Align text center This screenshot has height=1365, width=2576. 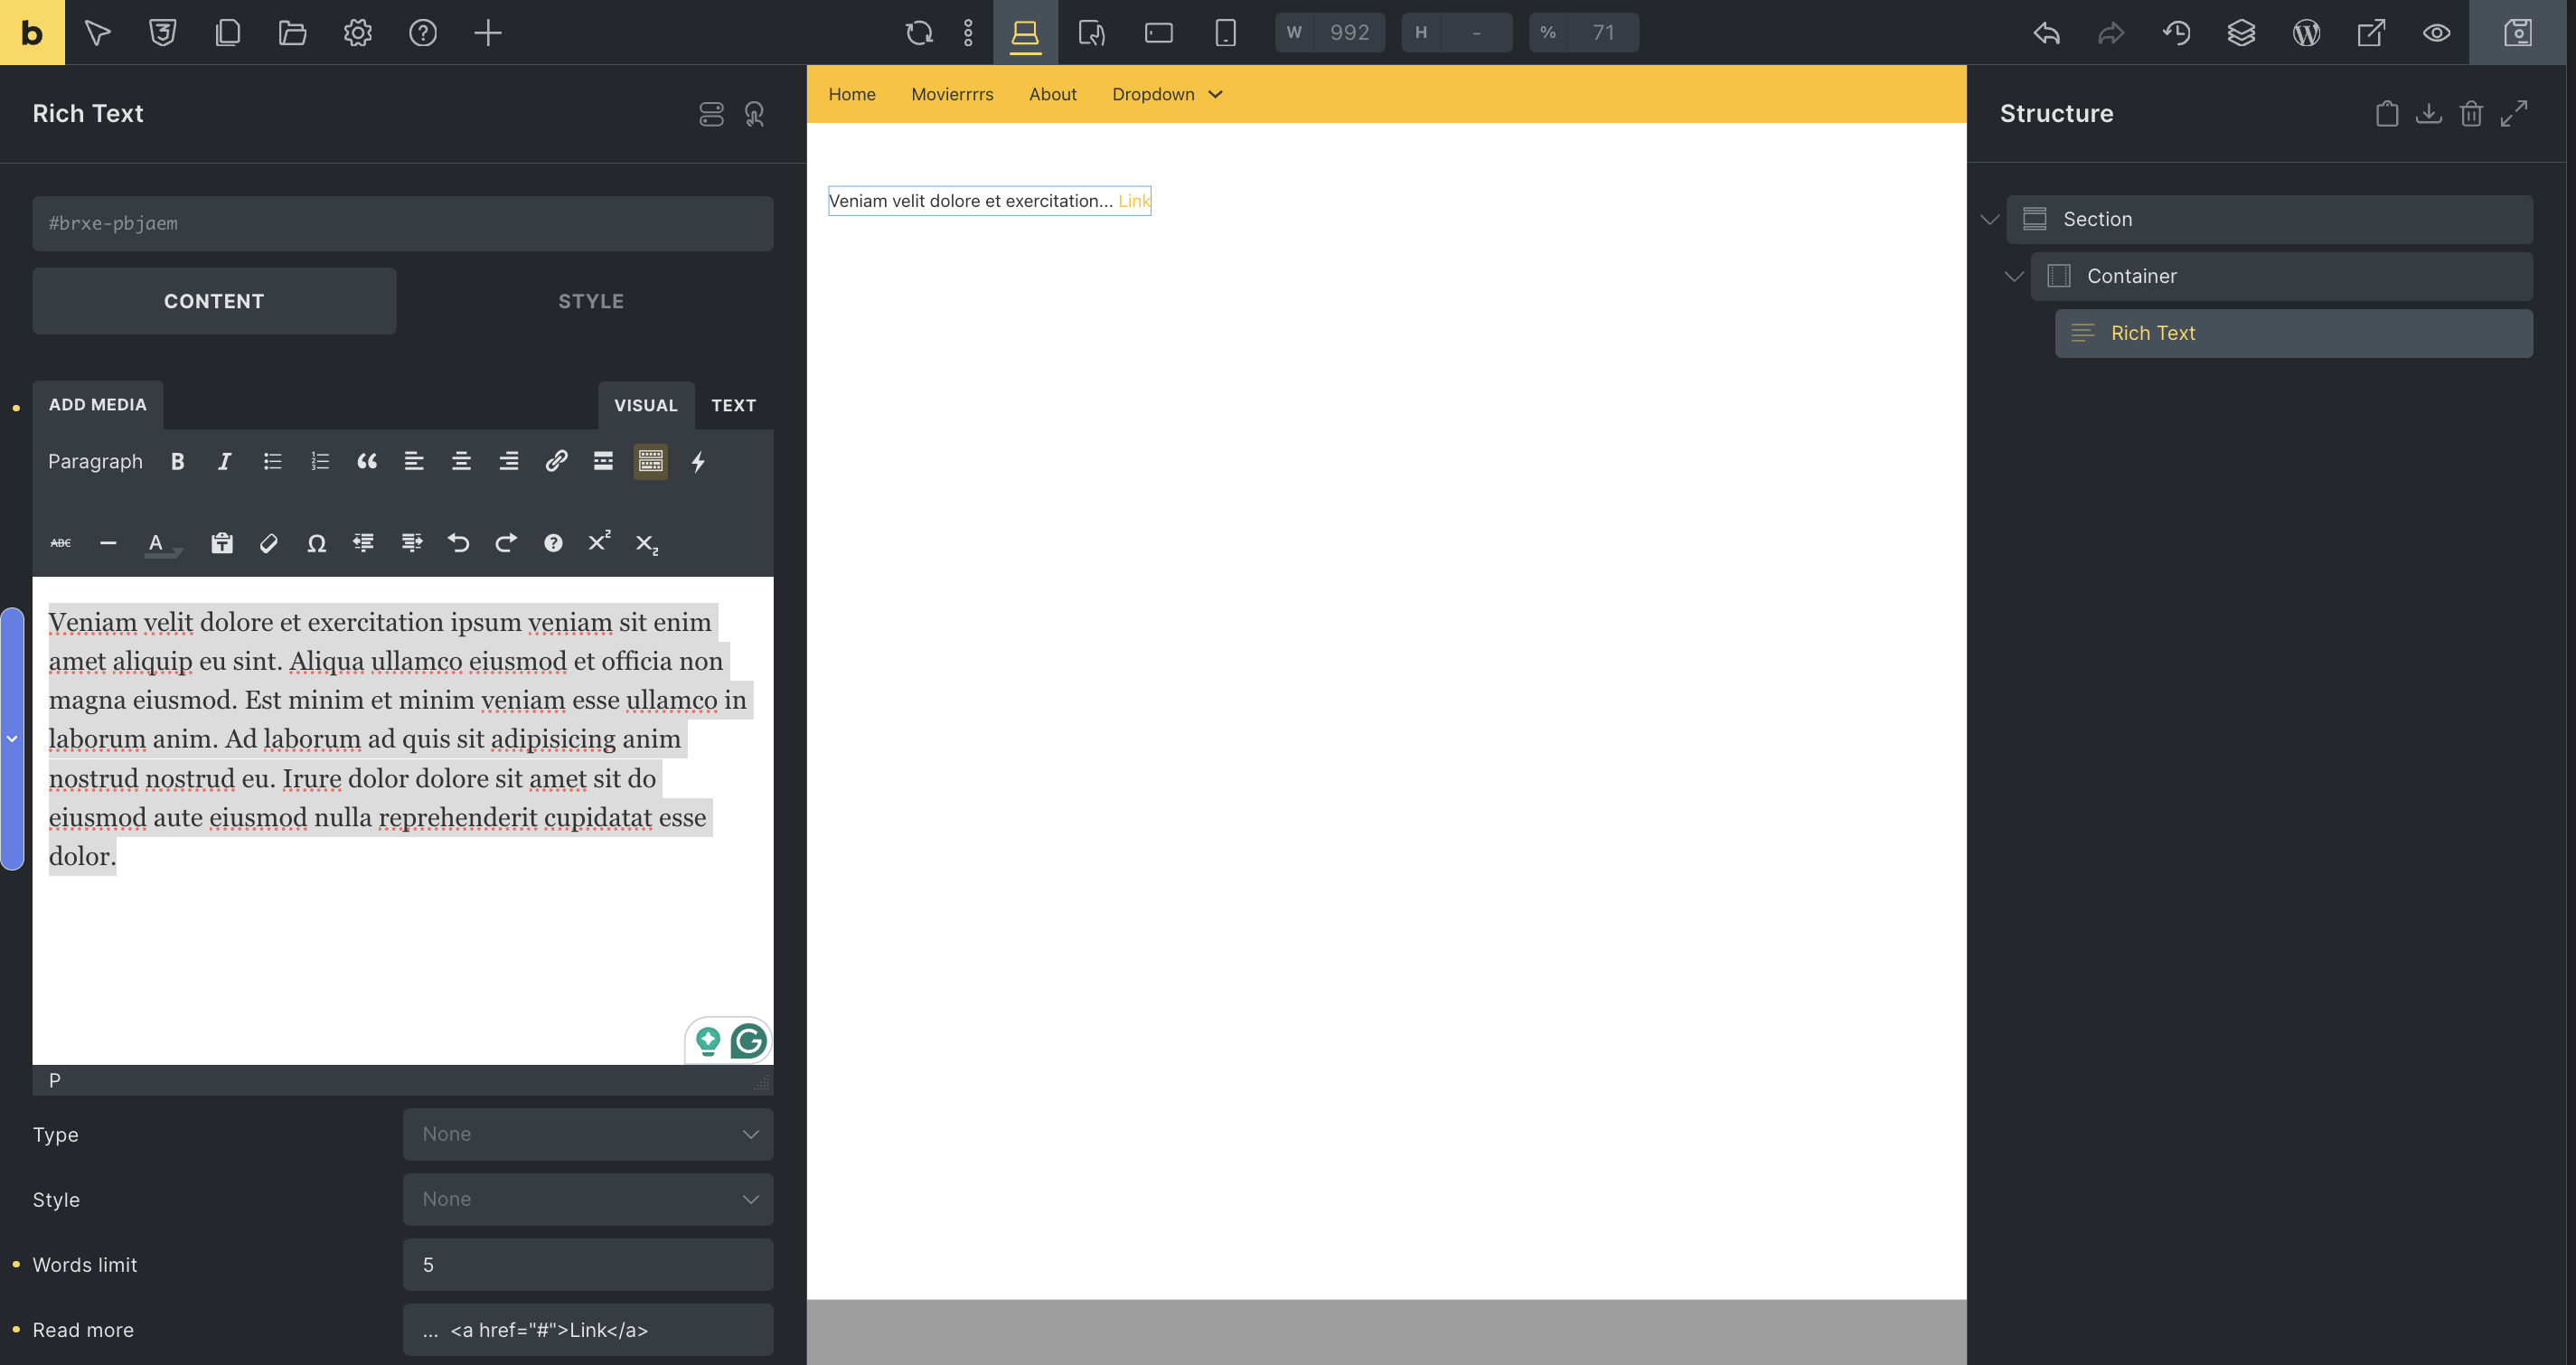click(461, 461)
